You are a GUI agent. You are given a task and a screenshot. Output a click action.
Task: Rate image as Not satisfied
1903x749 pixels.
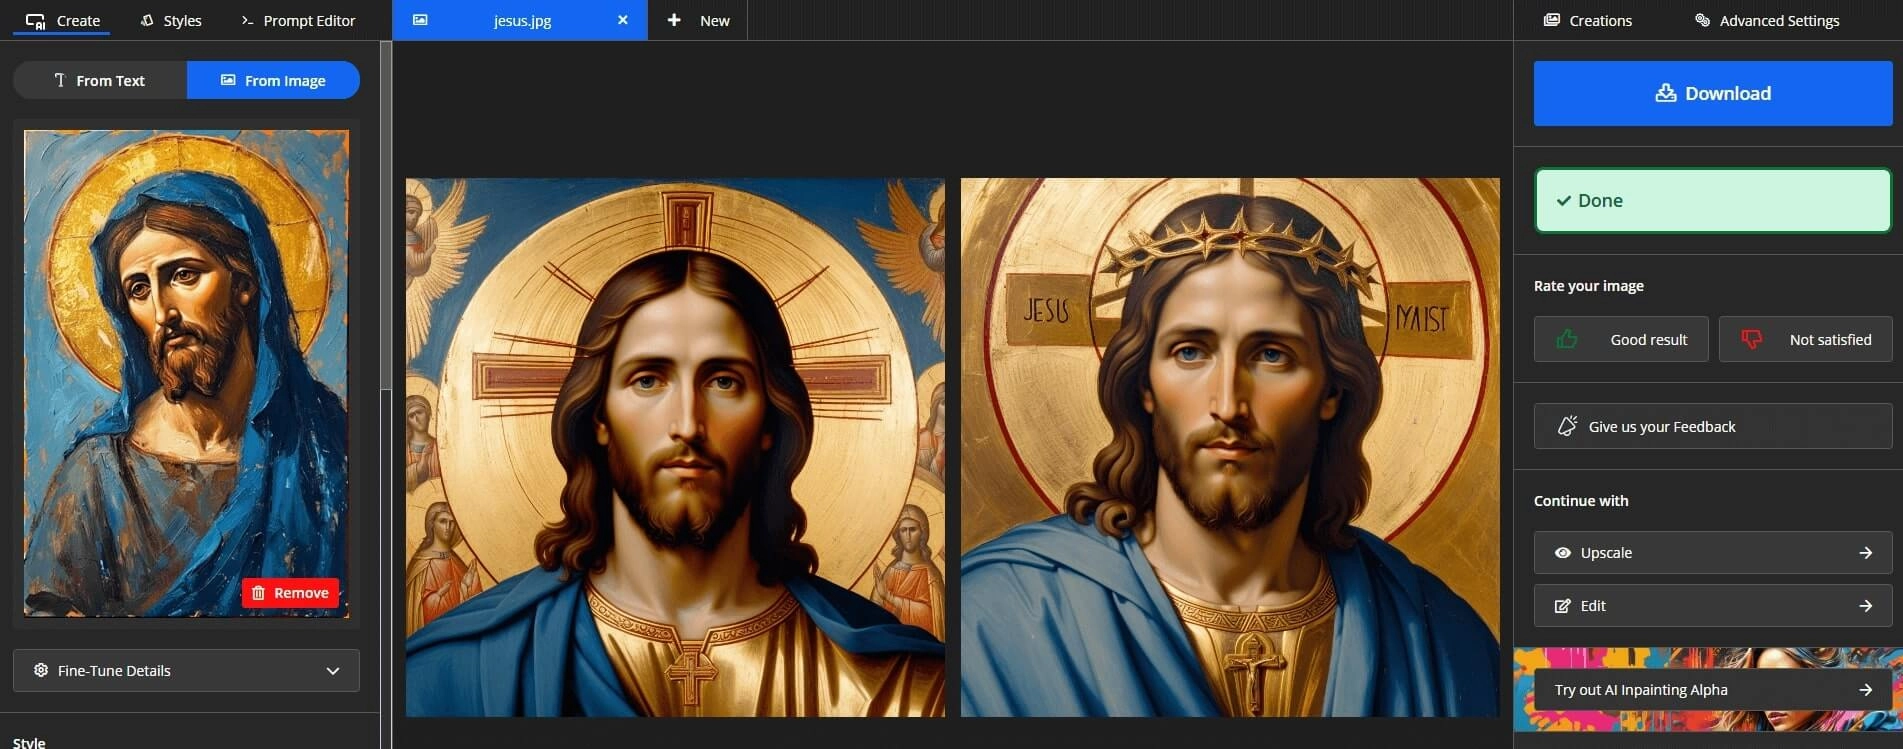pos(1805,339)
